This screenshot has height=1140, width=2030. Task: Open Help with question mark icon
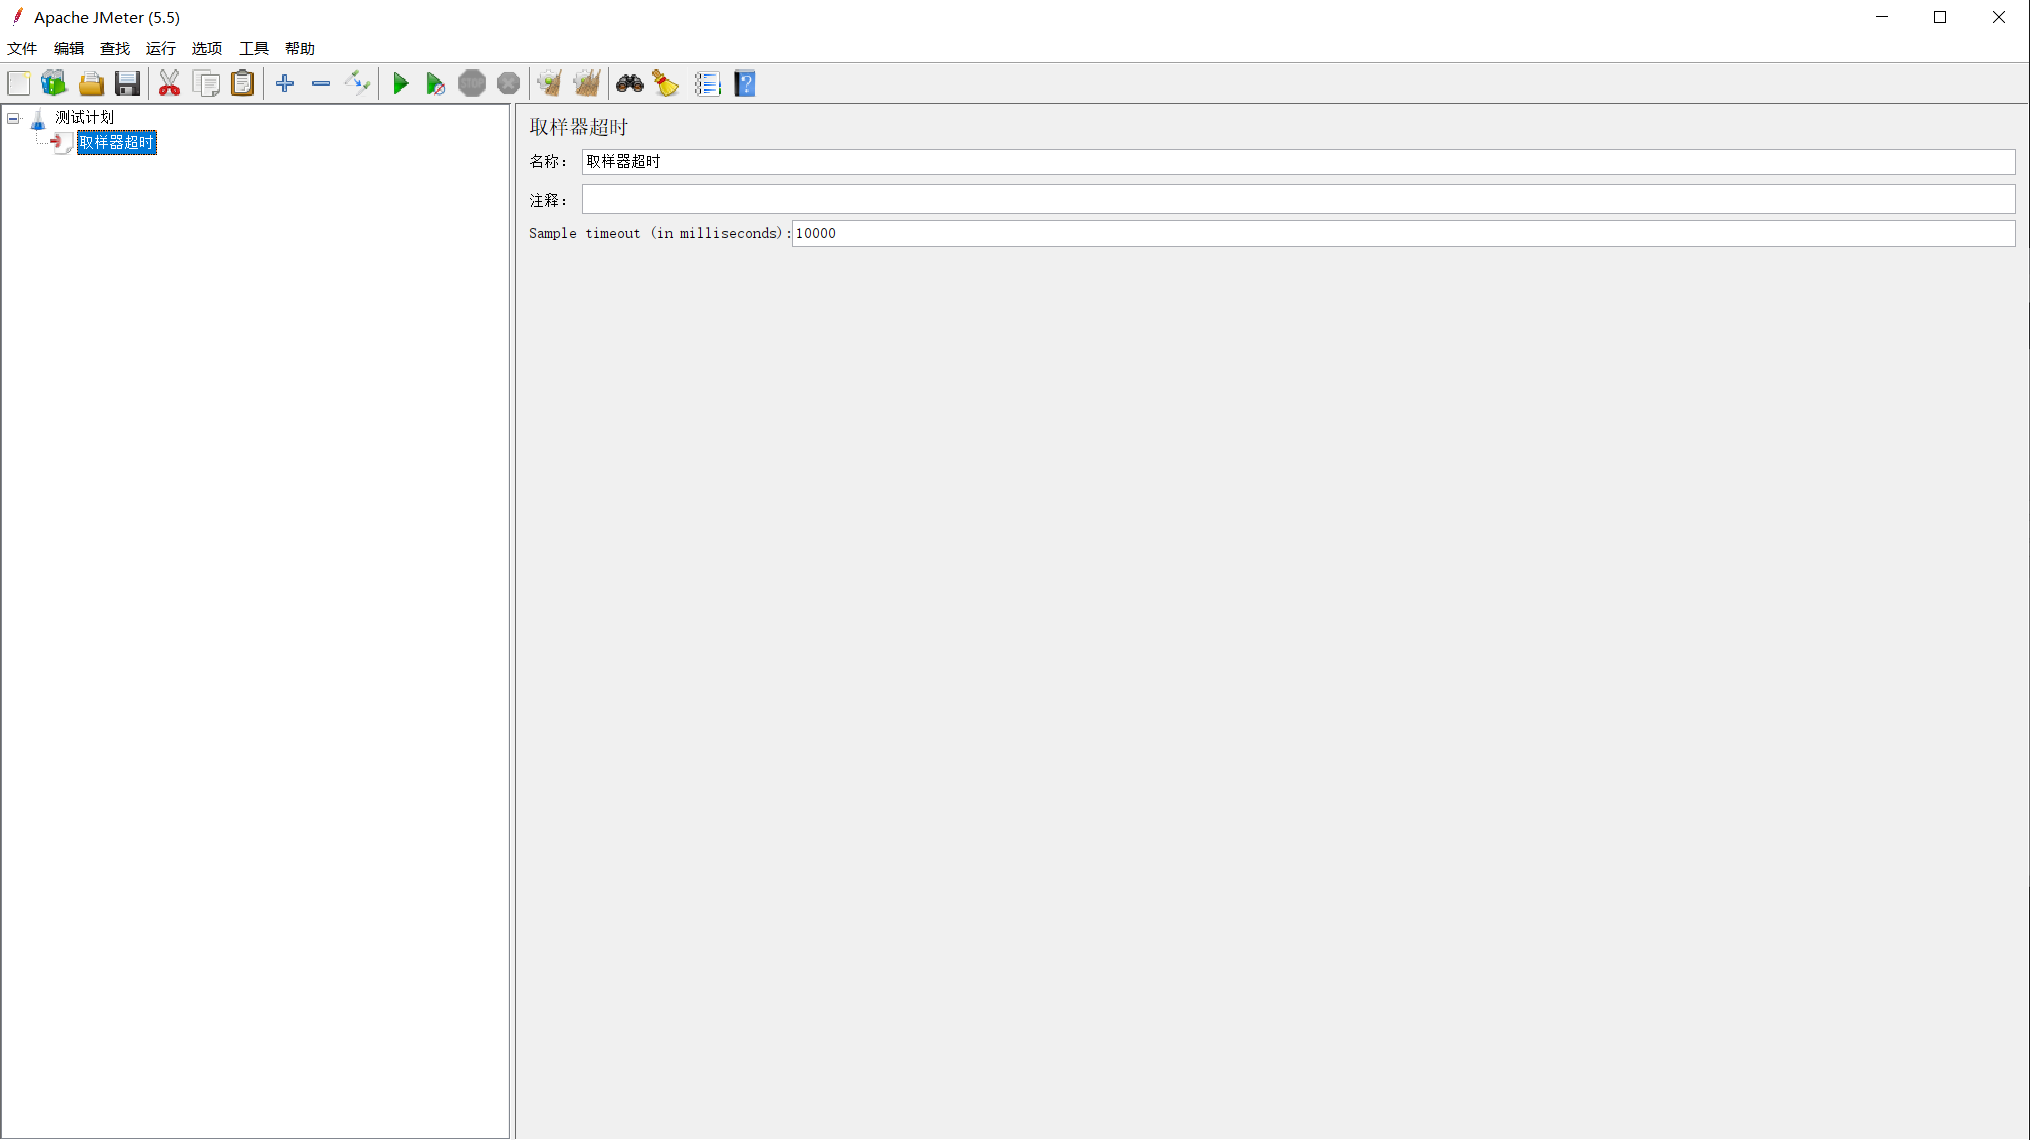[x=745, y=84]
